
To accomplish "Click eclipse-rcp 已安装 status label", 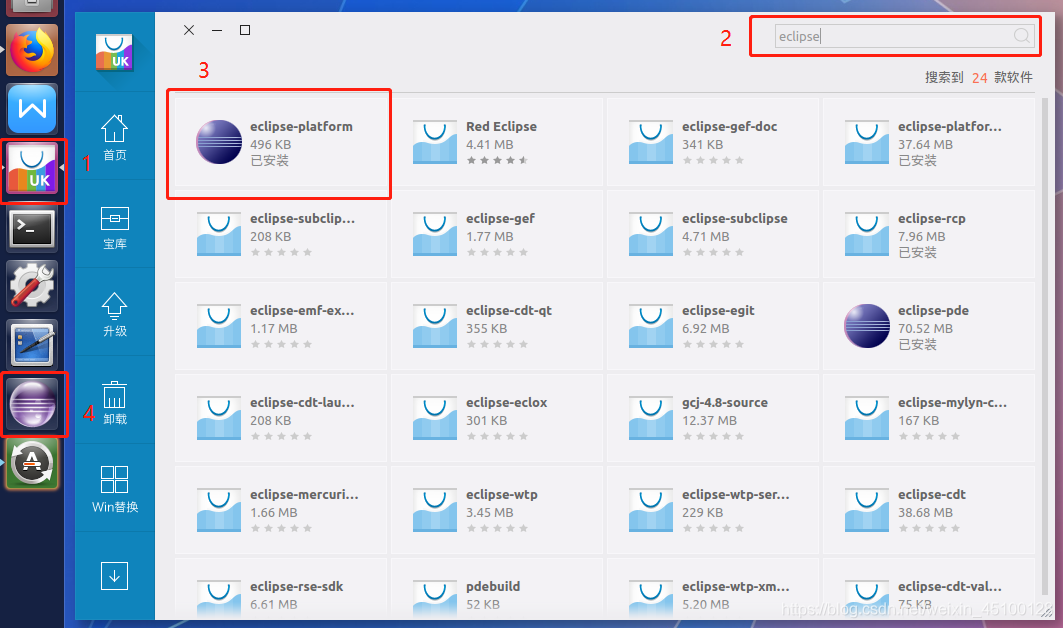I will [917, 252].
